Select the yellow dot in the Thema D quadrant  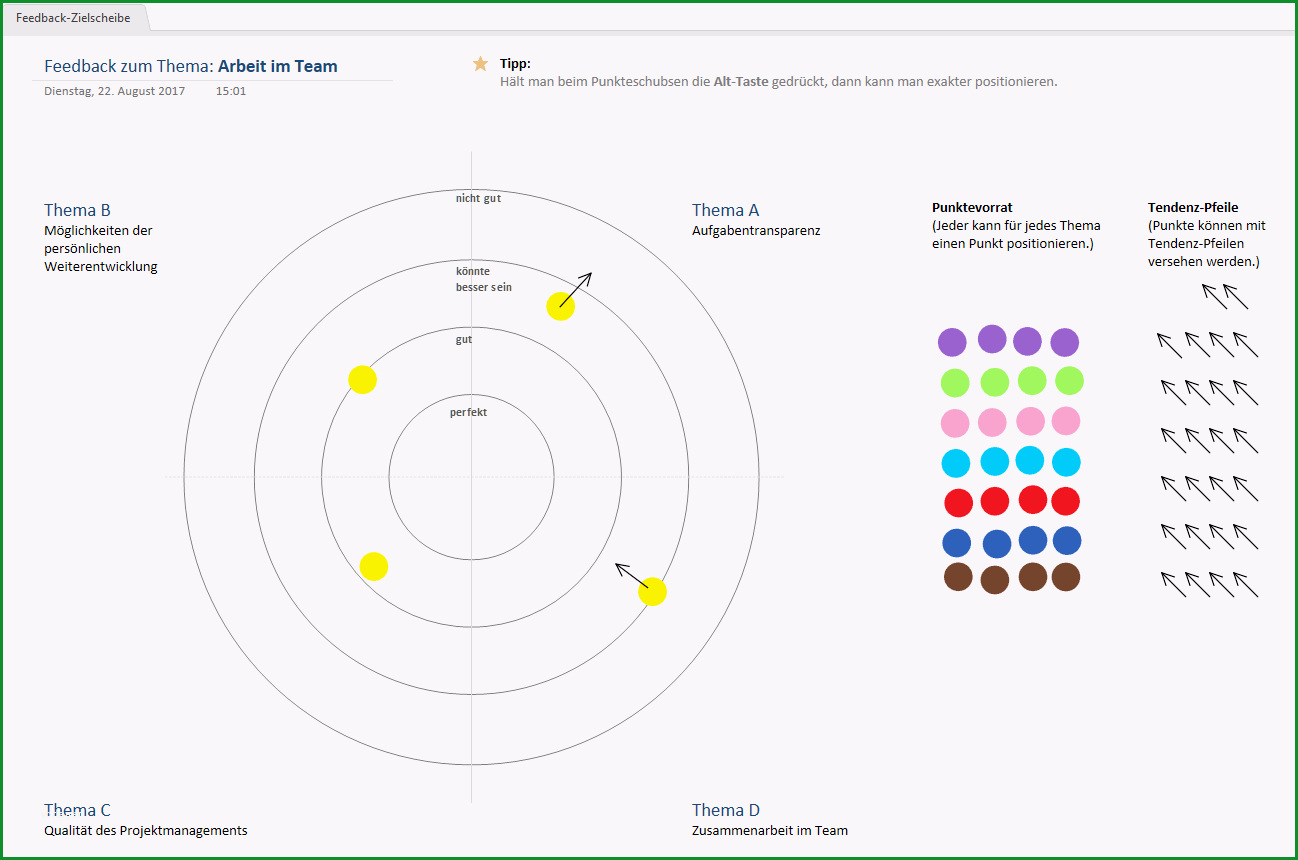(652, 592)
